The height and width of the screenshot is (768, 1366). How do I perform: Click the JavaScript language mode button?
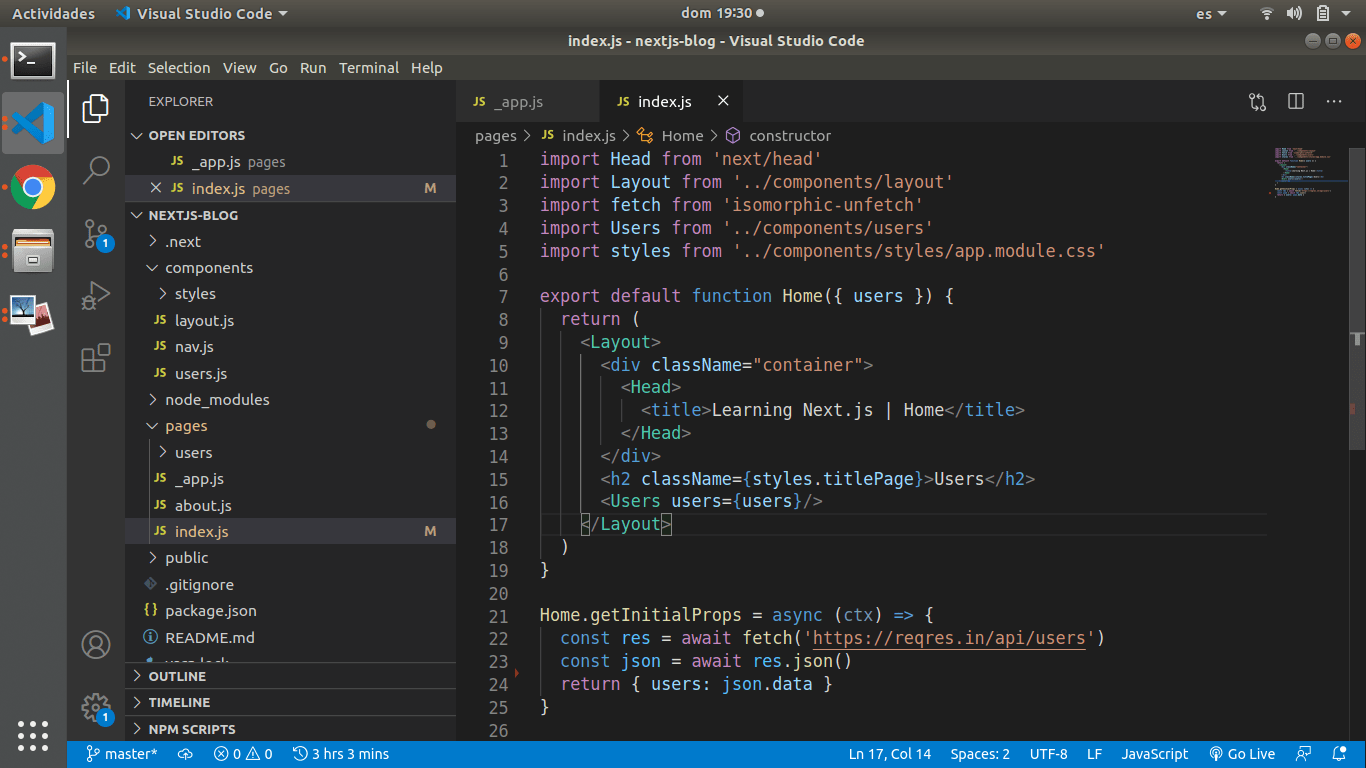click(1154, 754)
